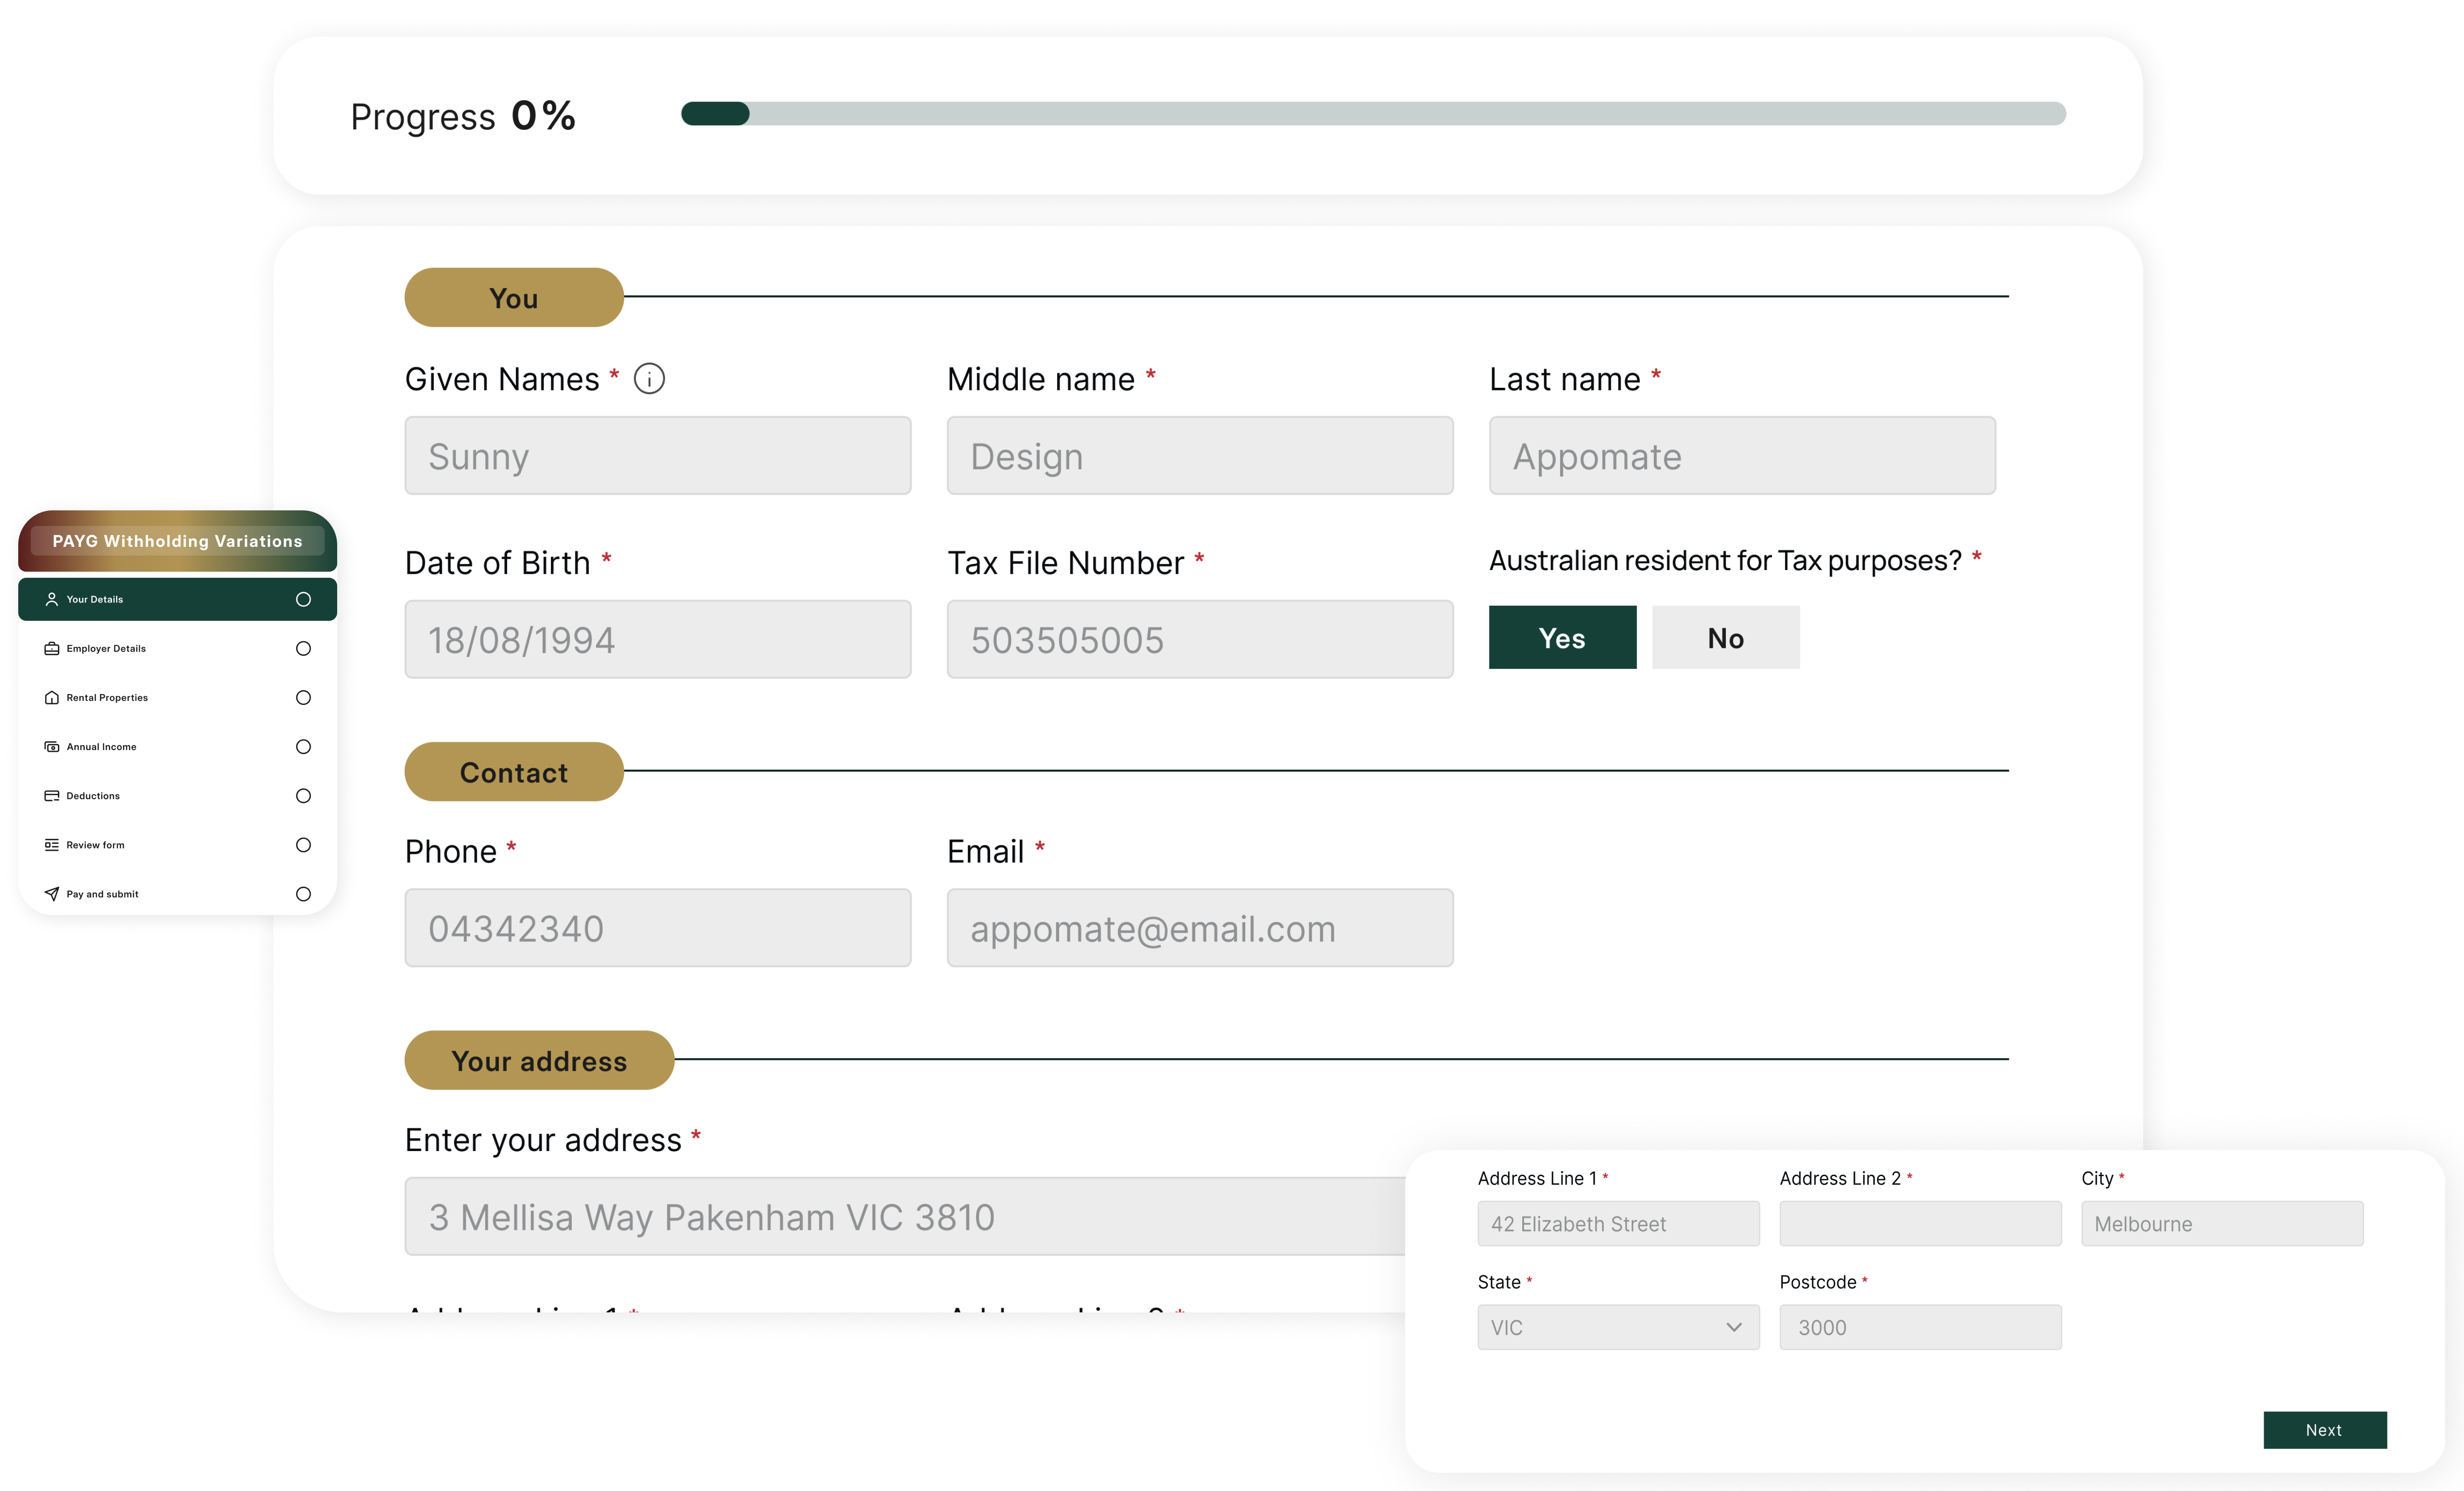Screen dimensions: 2464x1491
Task: Click the person icon for Your Details
Action: pyautogui.click(x=52, y=599)
